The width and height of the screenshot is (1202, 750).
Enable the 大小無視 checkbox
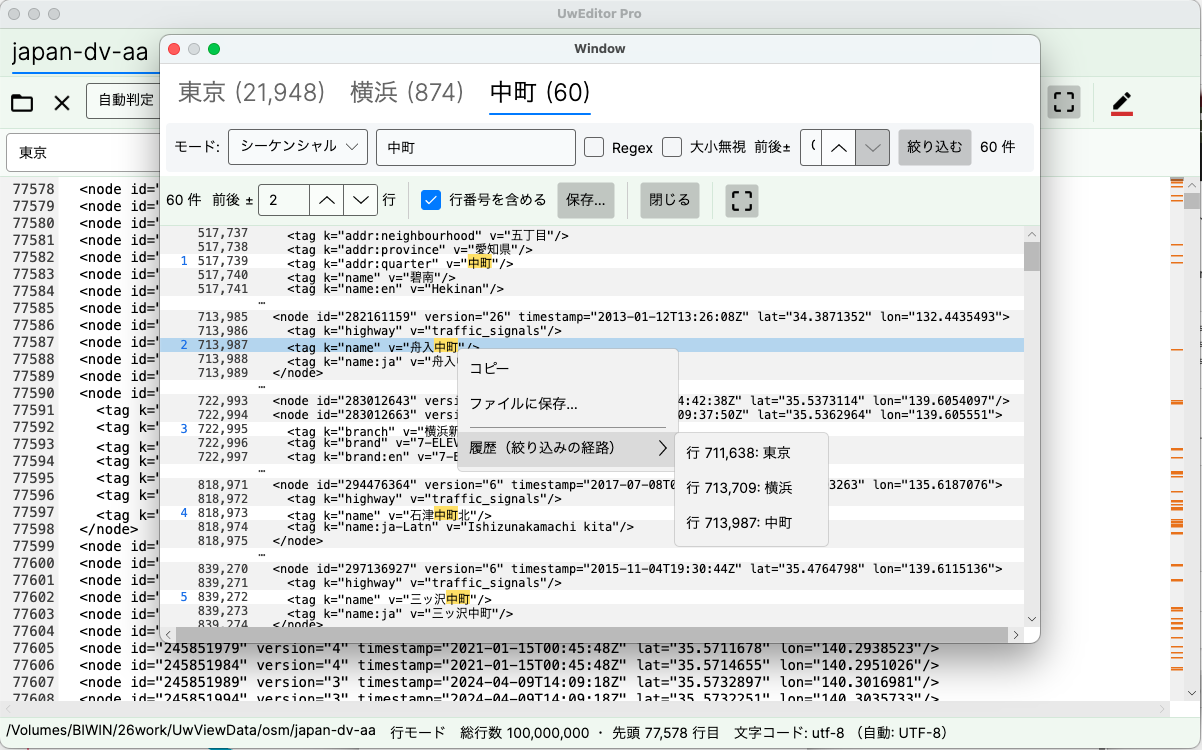[672, 147]
